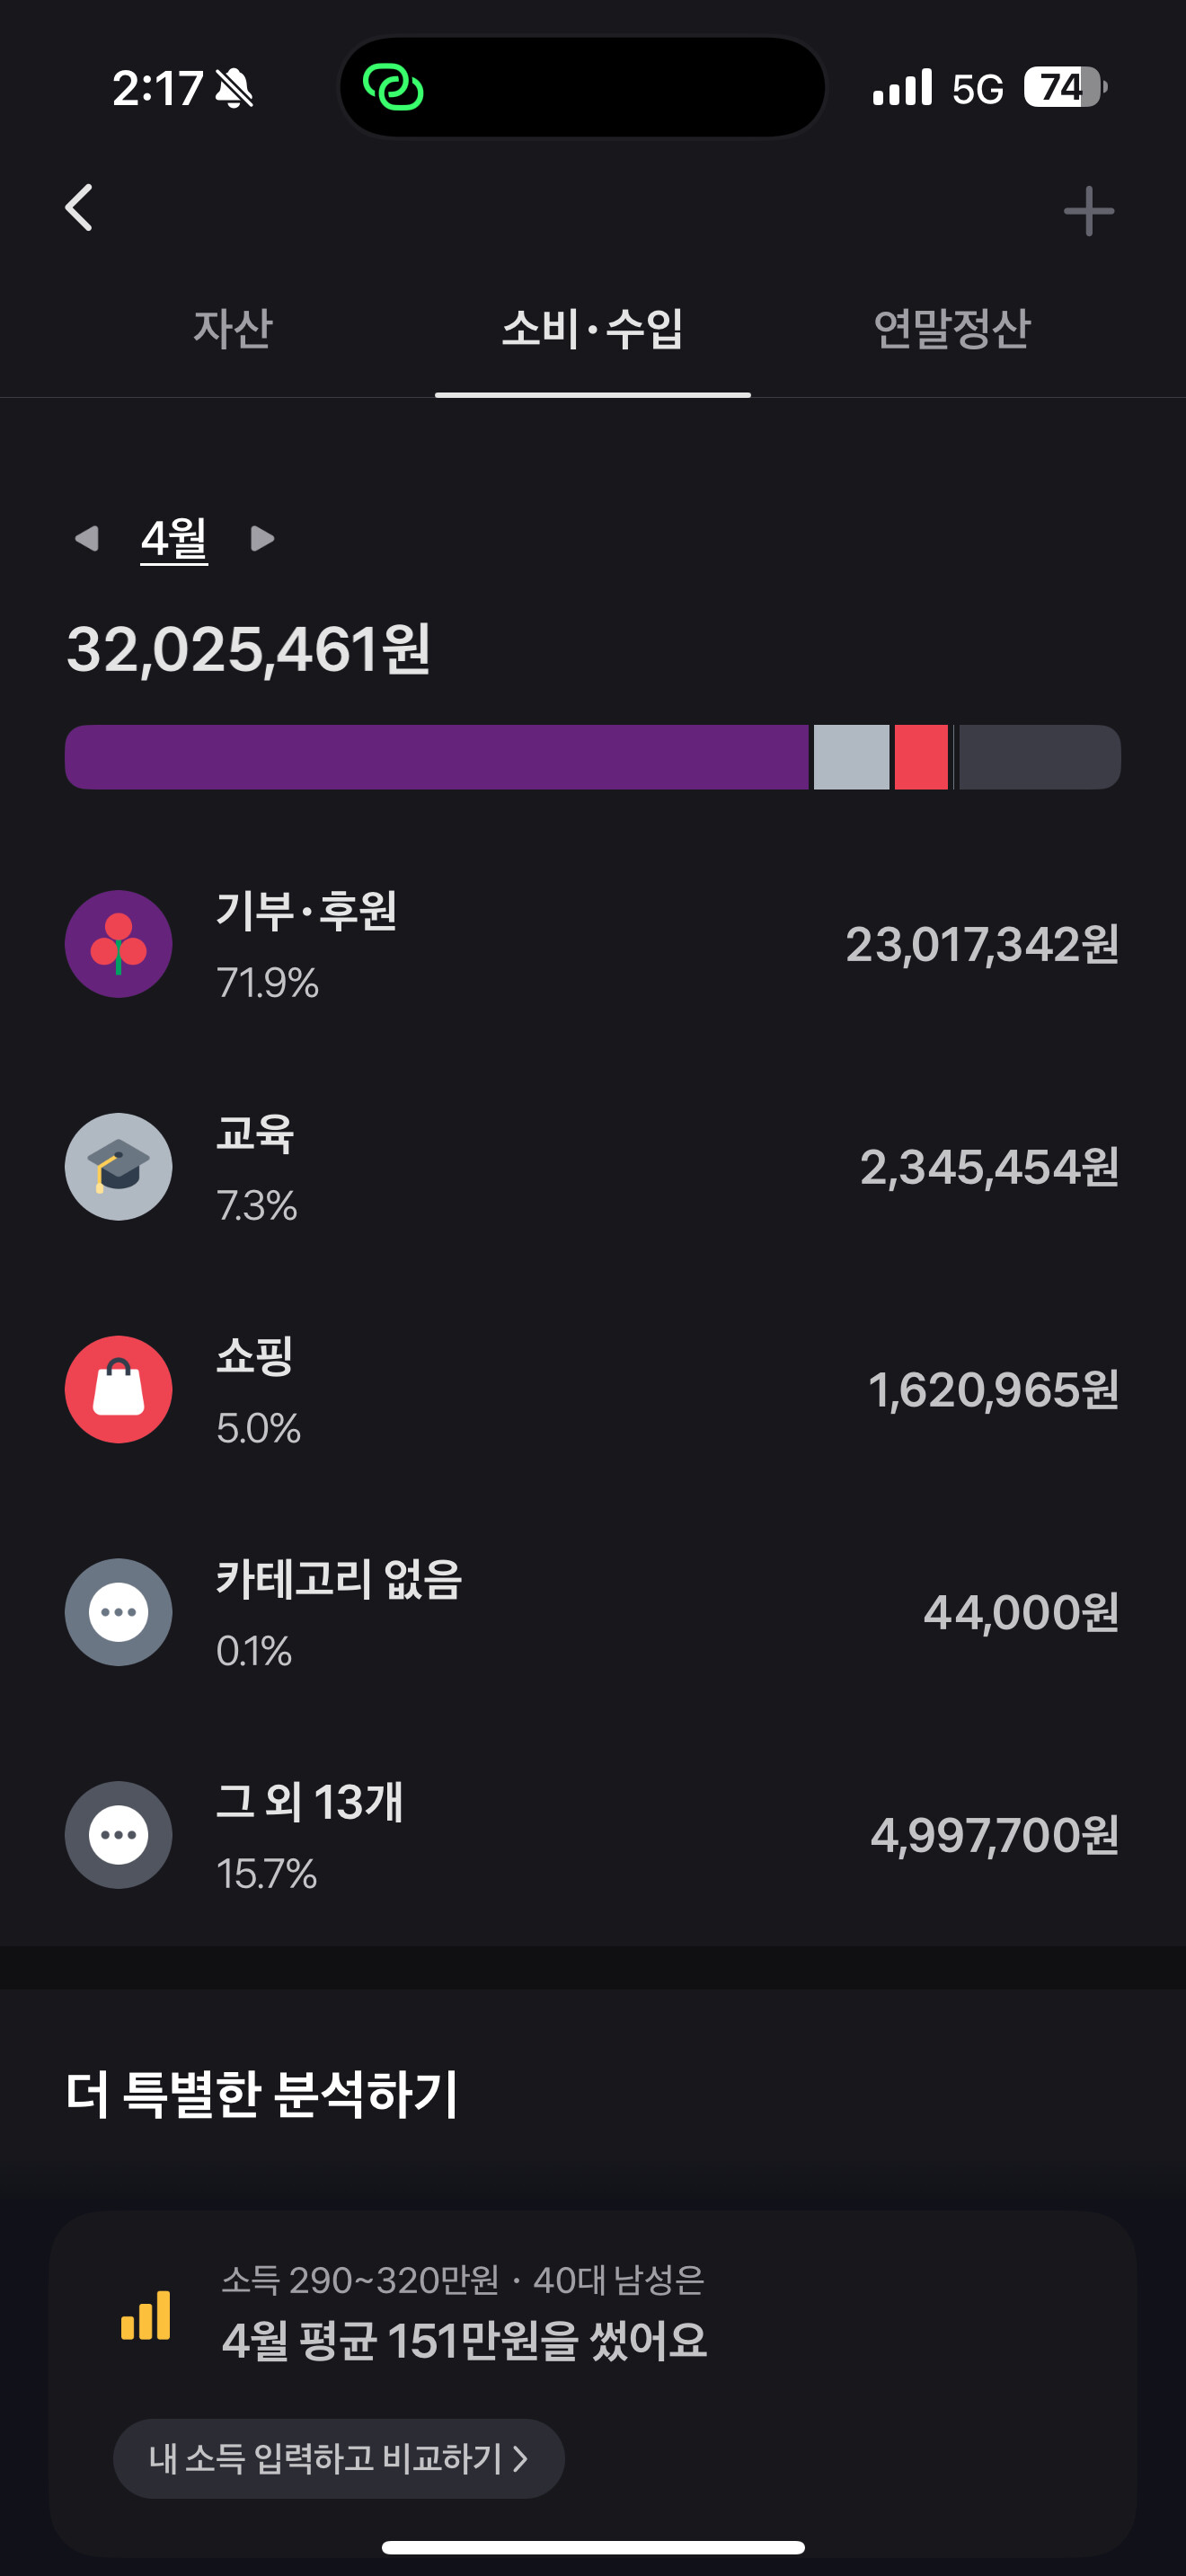
Task: Select the 소비·수입 tab
Action: (x=593, y=328)
